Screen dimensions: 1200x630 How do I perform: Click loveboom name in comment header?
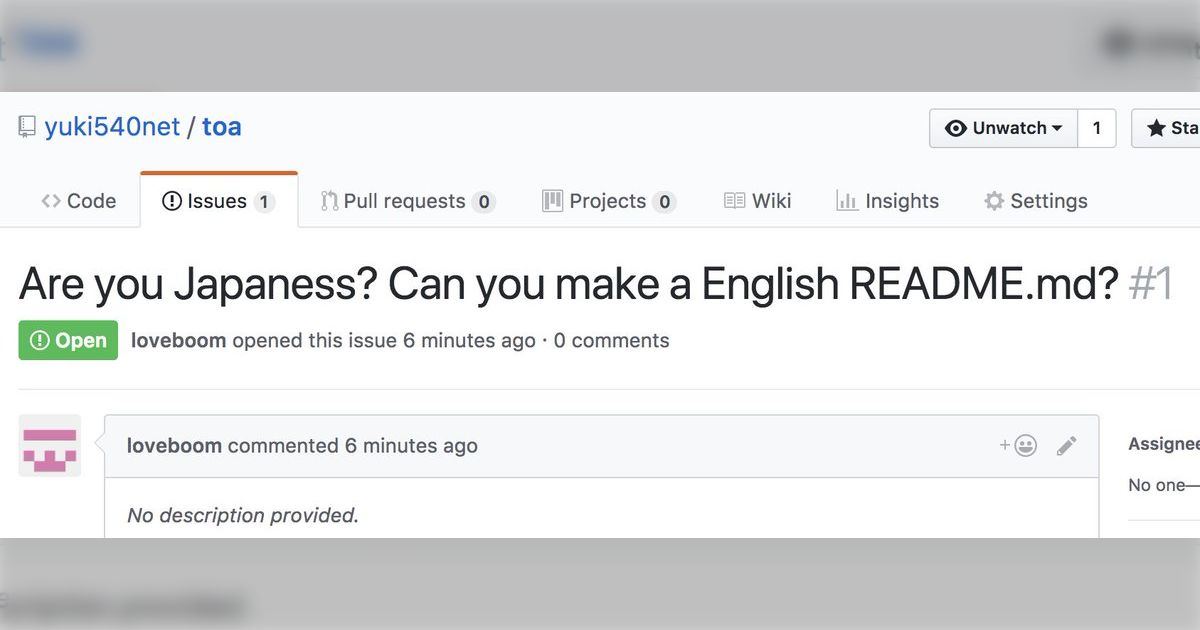point(174,446)
